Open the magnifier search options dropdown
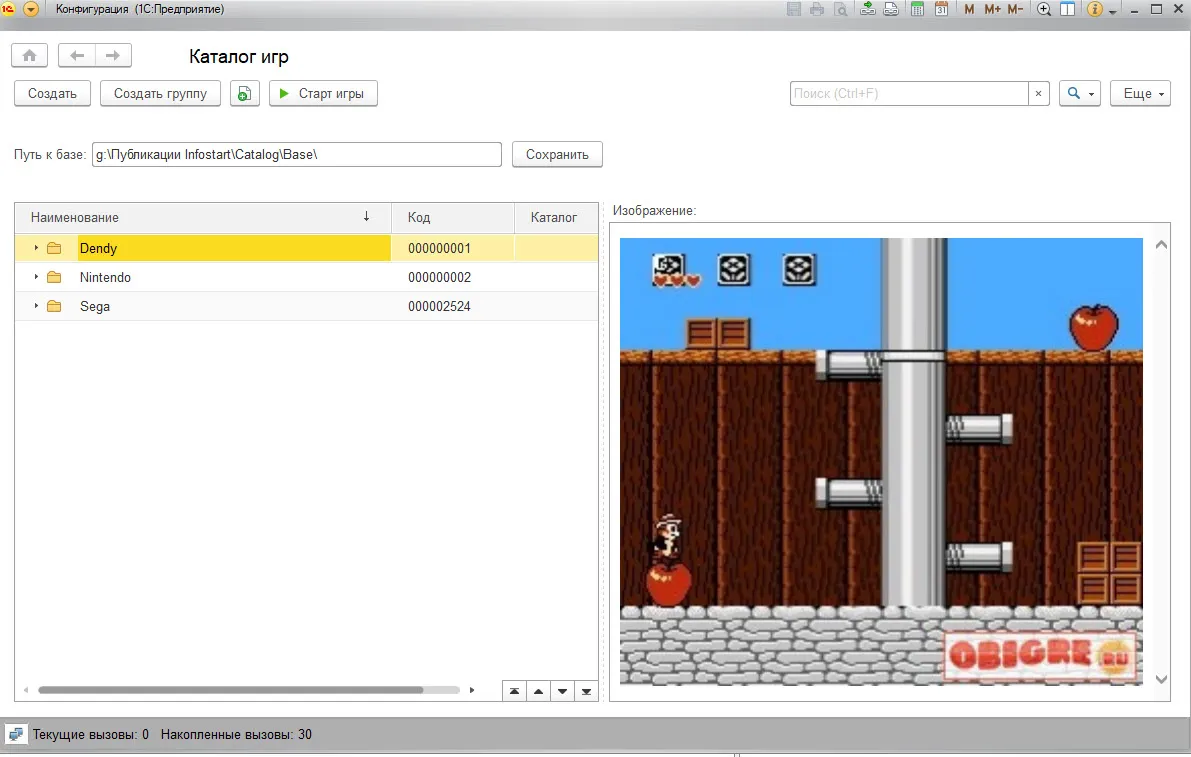Screen dimensions: 1191x757 point(1079,93)
